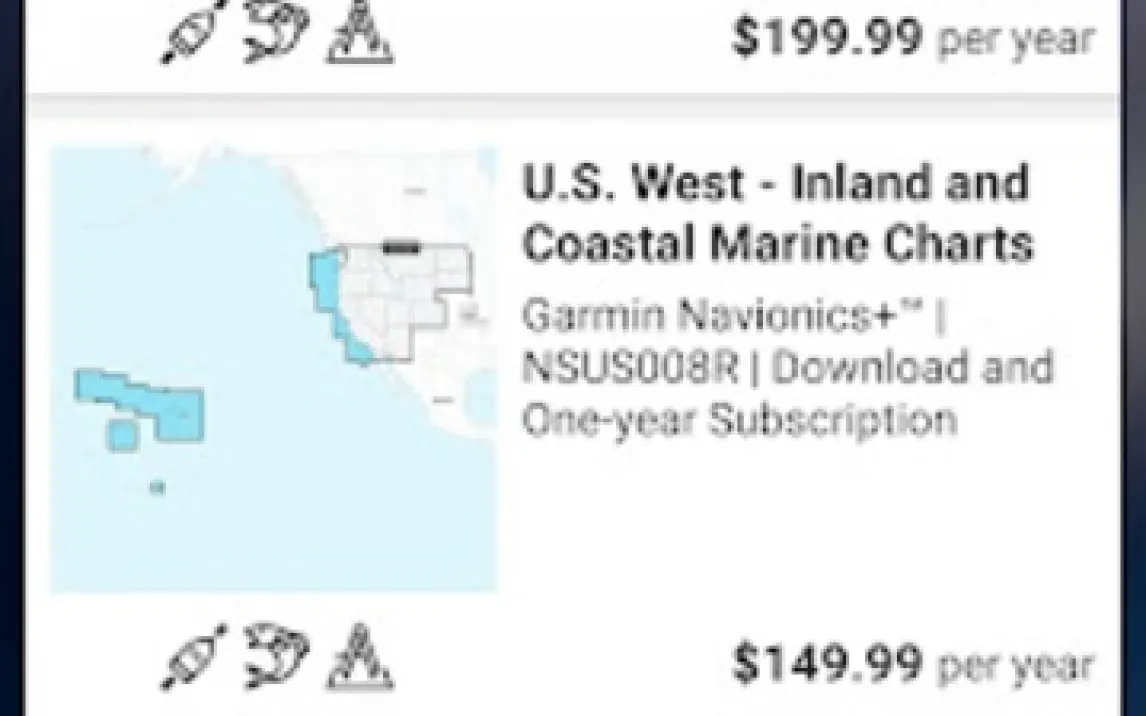Open the U.S. West coverage map thumbnail

[x=273, y=368]
